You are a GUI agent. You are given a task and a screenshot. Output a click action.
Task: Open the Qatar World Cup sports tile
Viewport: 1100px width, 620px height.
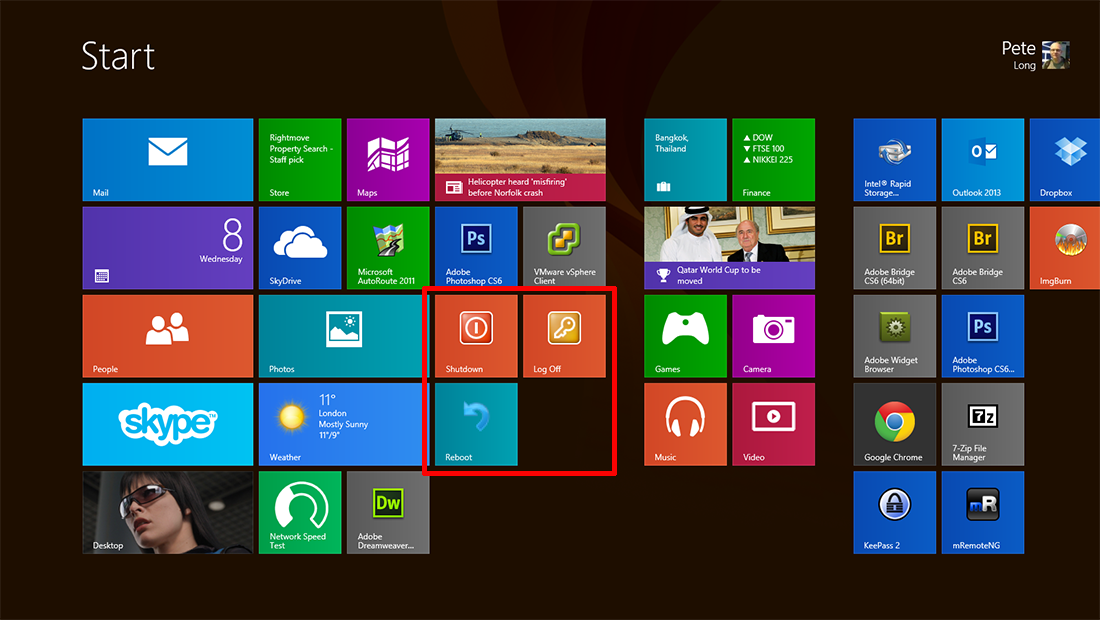click(x=730, y=248)
